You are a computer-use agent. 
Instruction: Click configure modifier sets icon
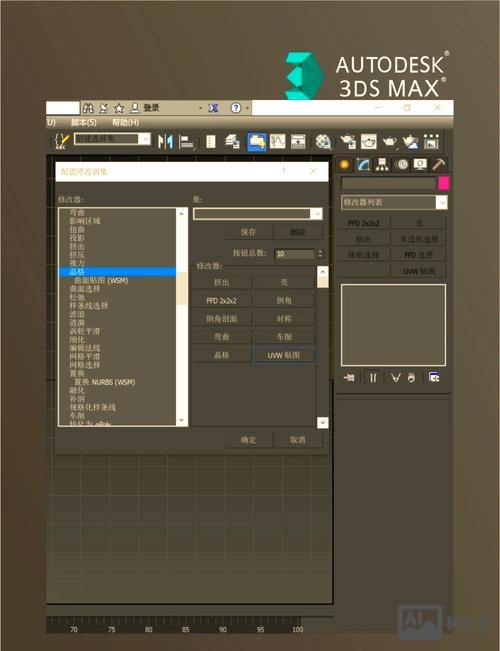pos(434,377)
